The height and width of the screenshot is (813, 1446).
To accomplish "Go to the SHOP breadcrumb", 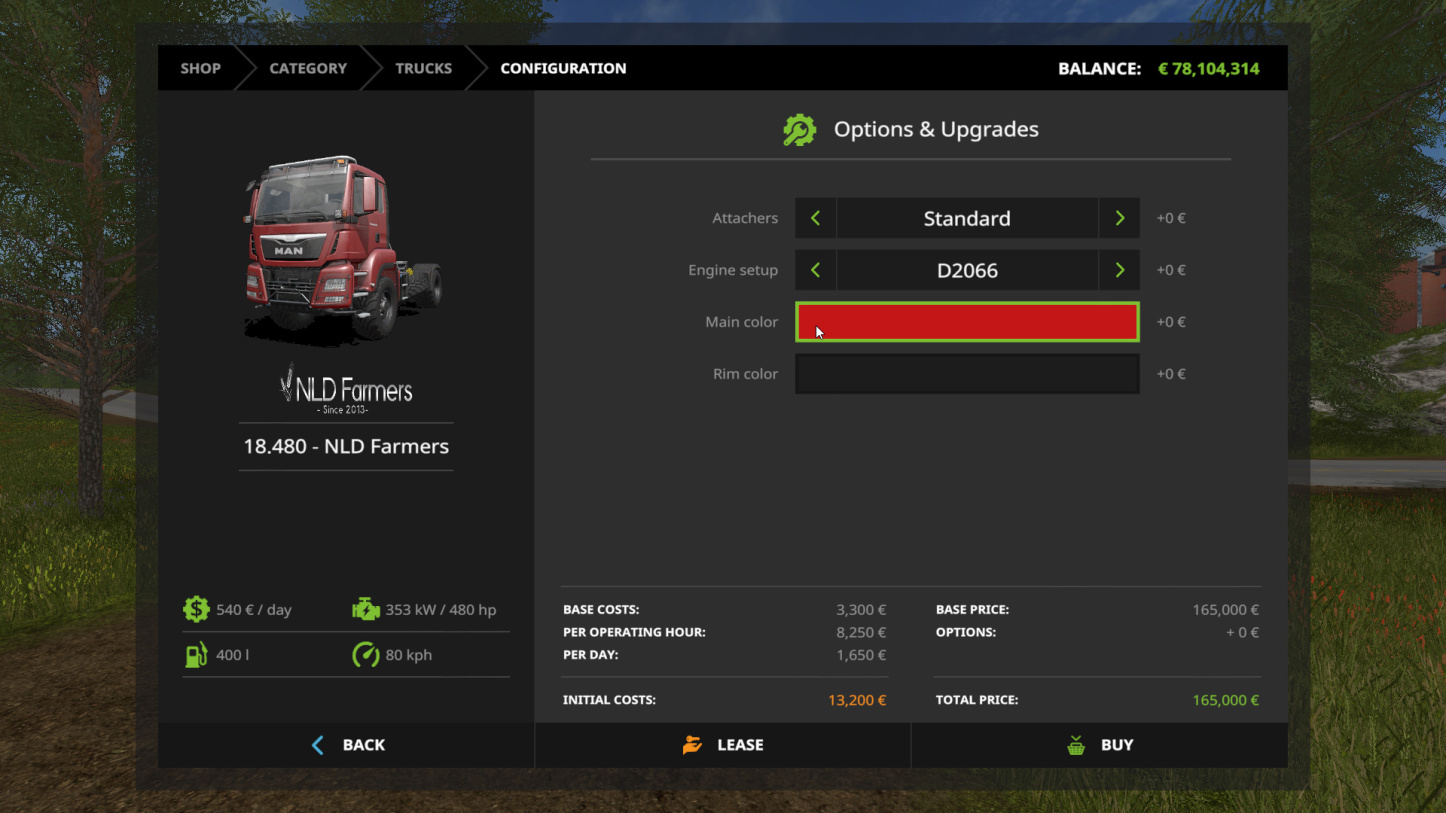I will [200, 68].
